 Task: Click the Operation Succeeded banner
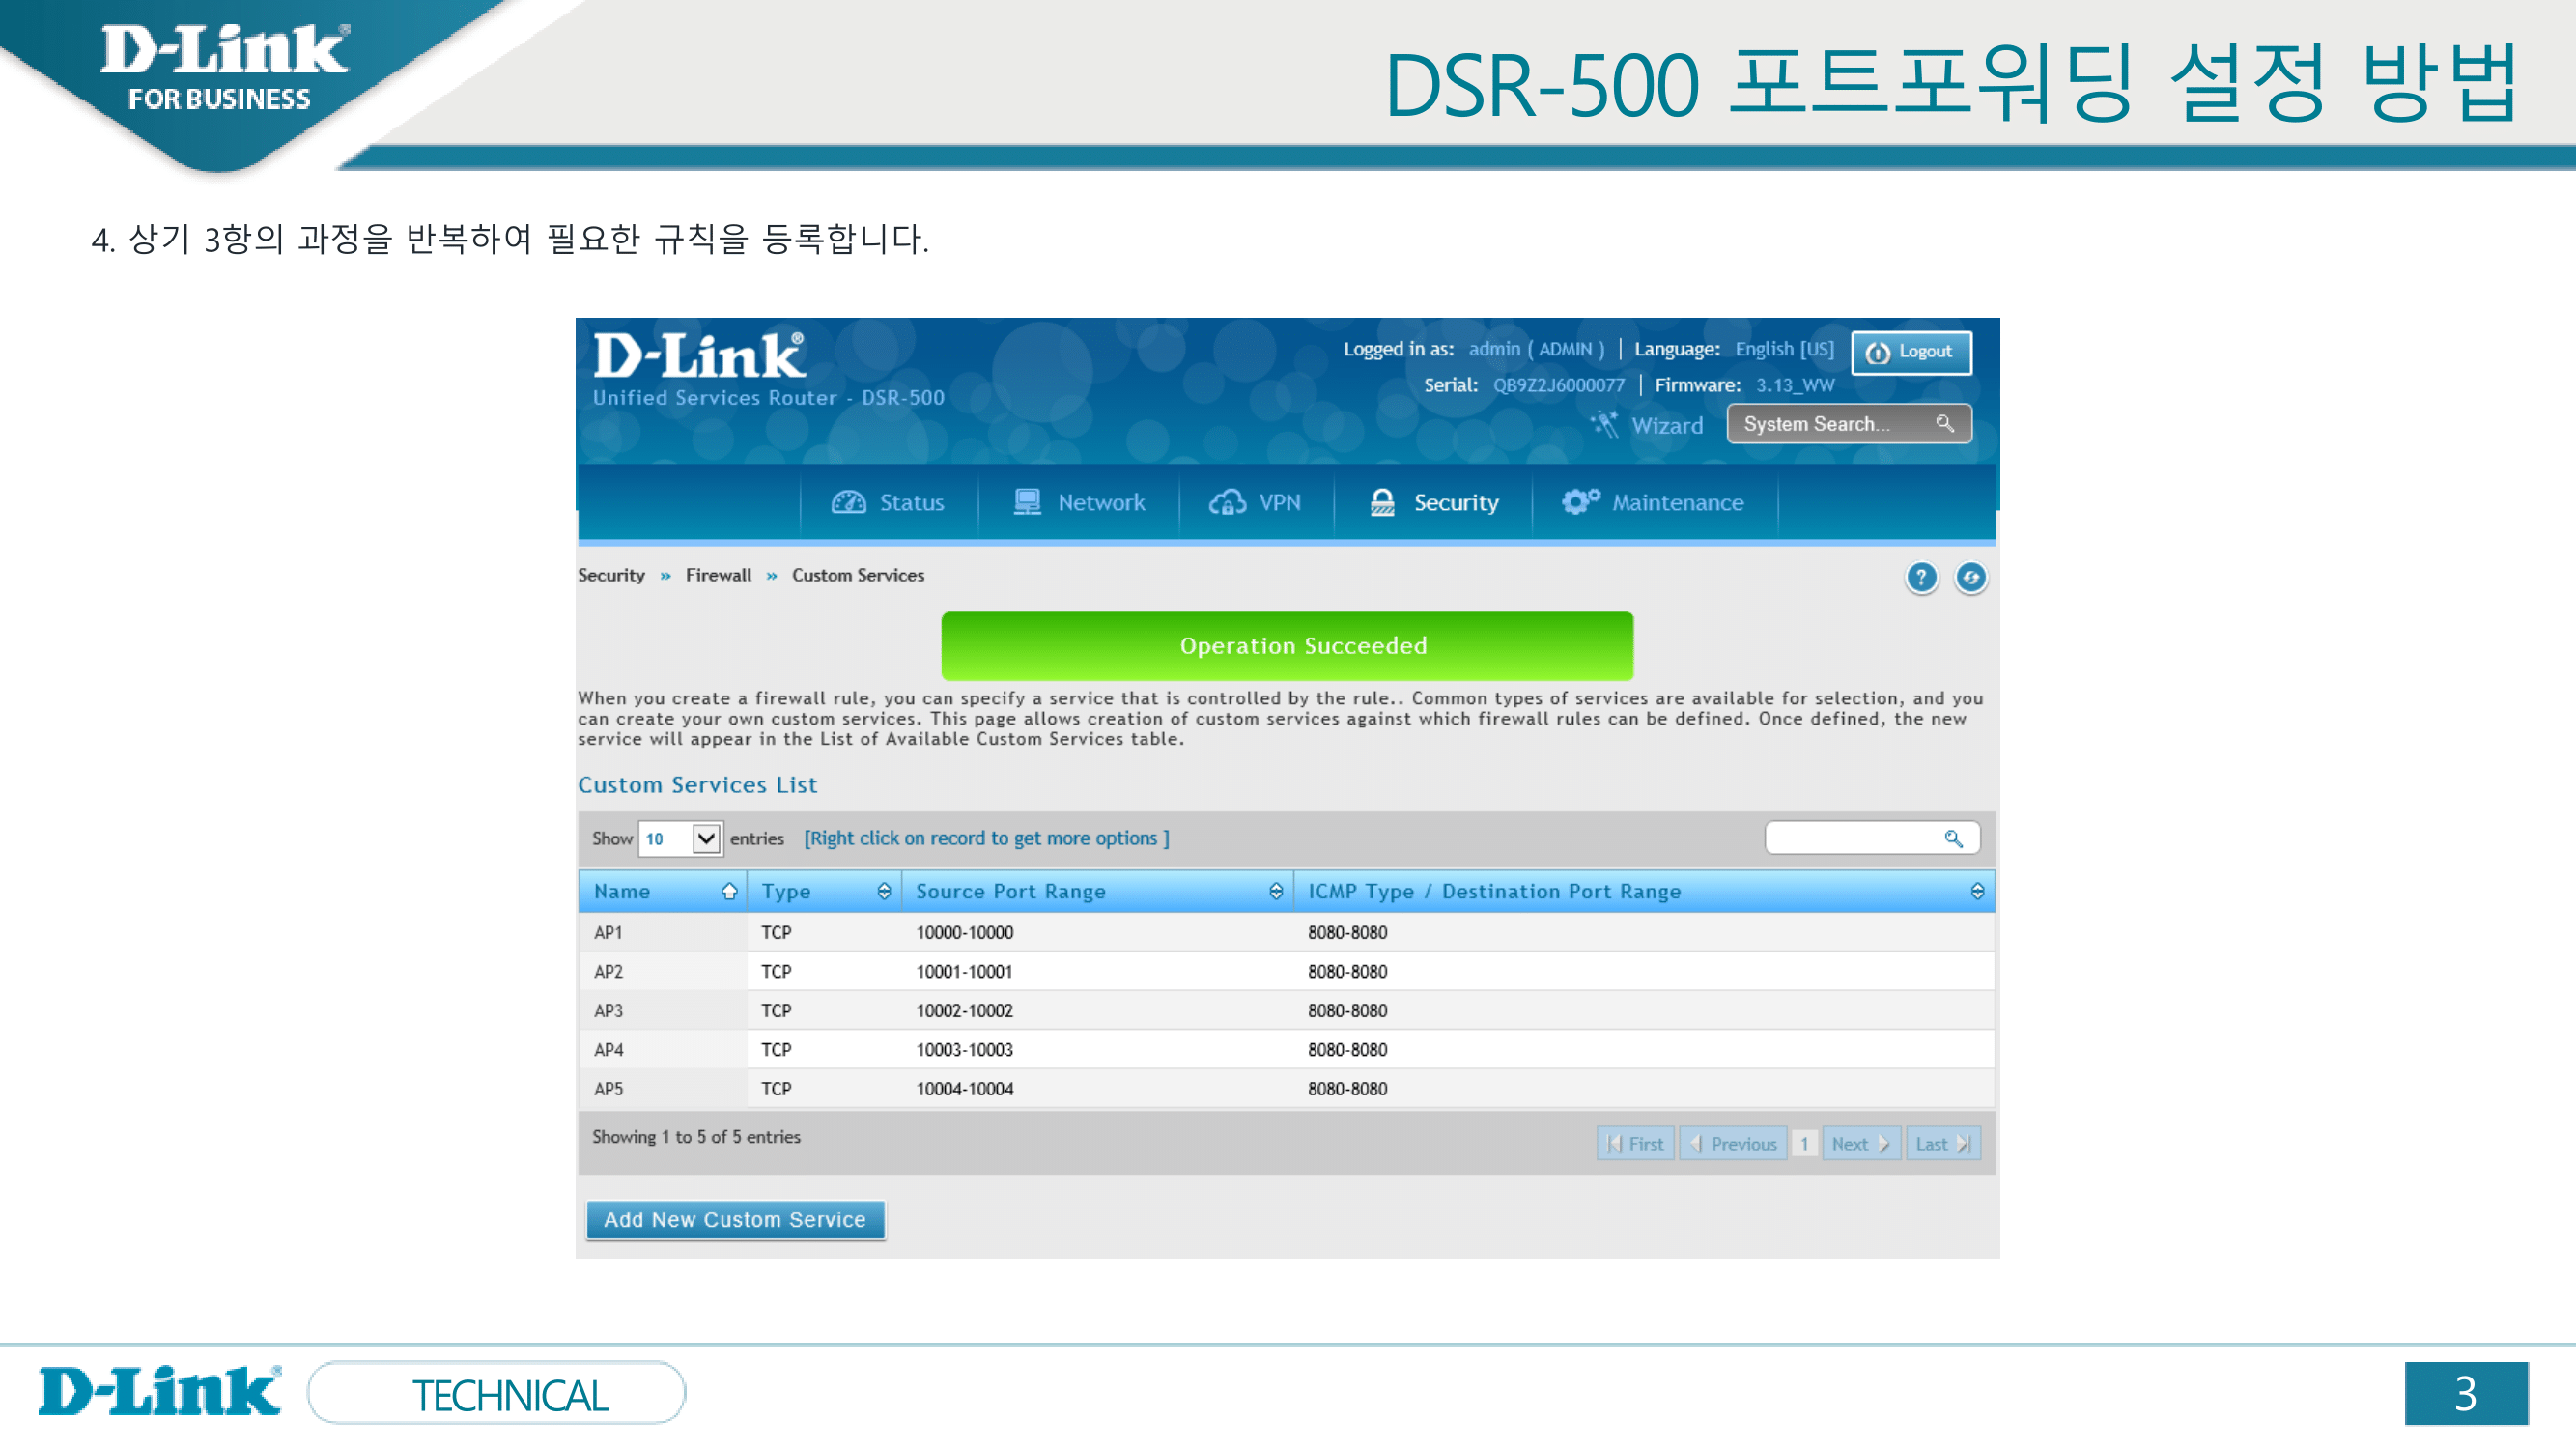point(1287,646)
